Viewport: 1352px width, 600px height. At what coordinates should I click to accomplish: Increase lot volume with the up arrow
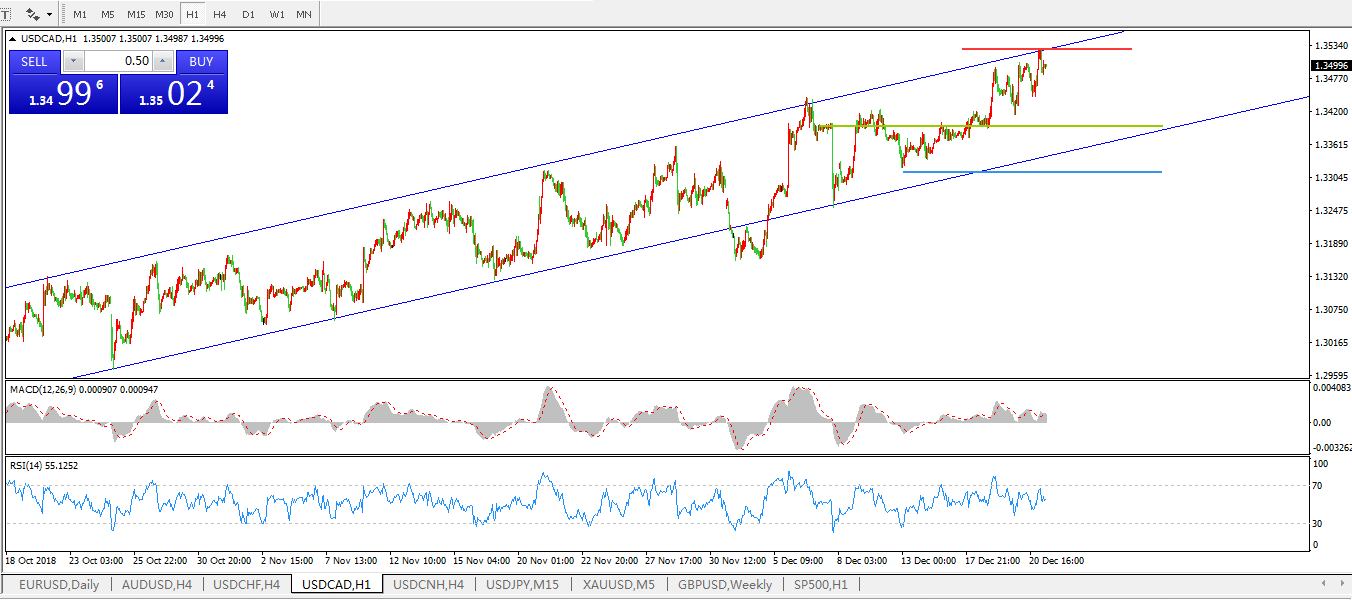click(x=162, y=61)
